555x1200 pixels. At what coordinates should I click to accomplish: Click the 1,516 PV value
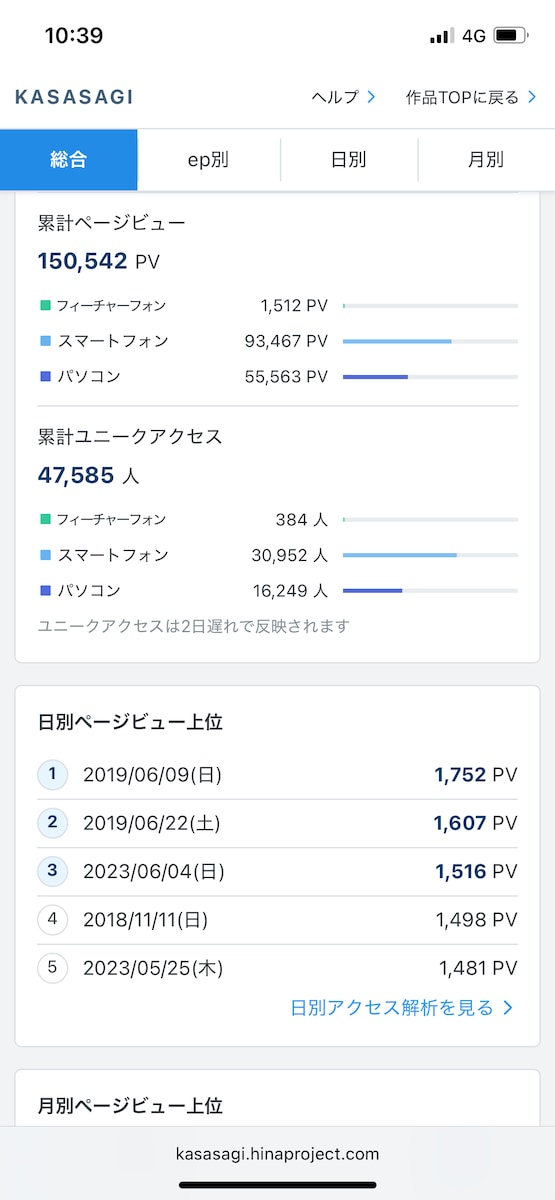pyautogui.click(x=476, y=871)
